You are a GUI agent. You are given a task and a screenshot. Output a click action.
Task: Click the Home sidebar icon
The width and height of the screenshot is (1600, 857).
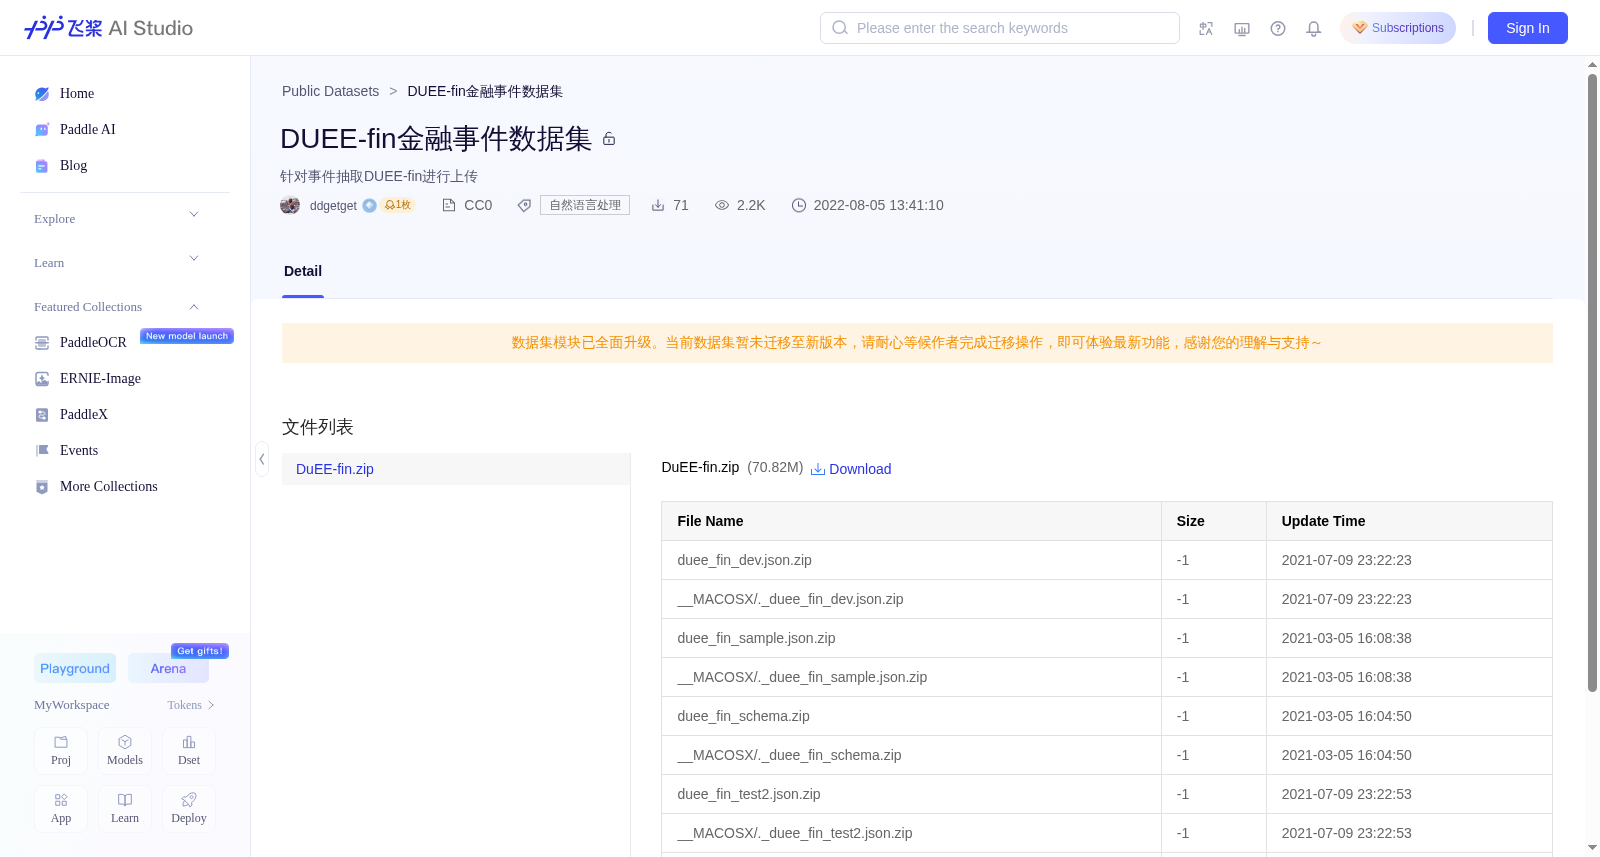[42, 94]
